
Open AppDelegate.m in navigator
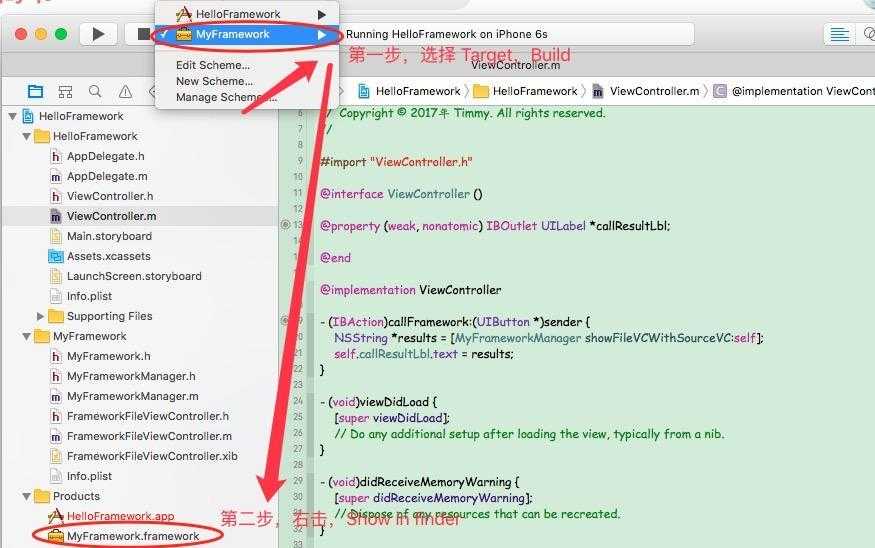107,176
